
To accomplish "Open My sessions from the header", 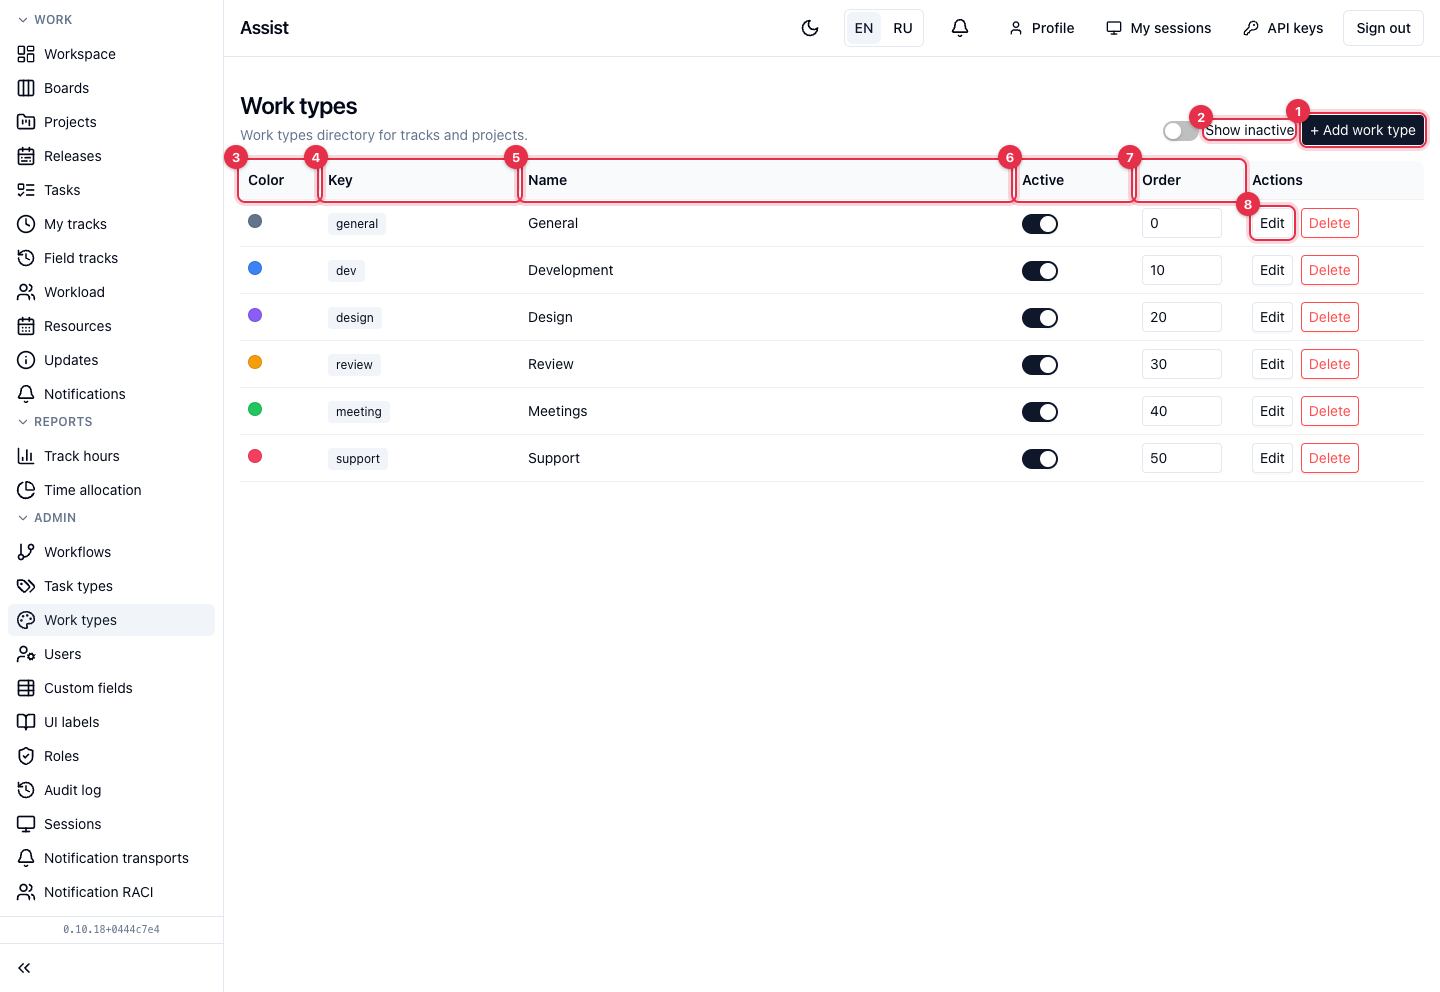I will [x=1158, y=28].
